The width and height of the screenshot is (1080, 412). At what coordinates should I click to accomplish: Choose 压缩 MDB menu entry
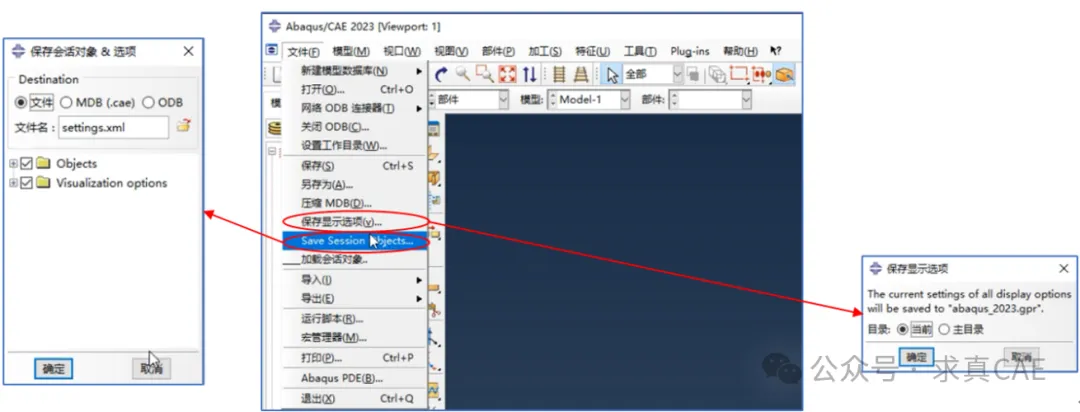[x=355, y=203]
